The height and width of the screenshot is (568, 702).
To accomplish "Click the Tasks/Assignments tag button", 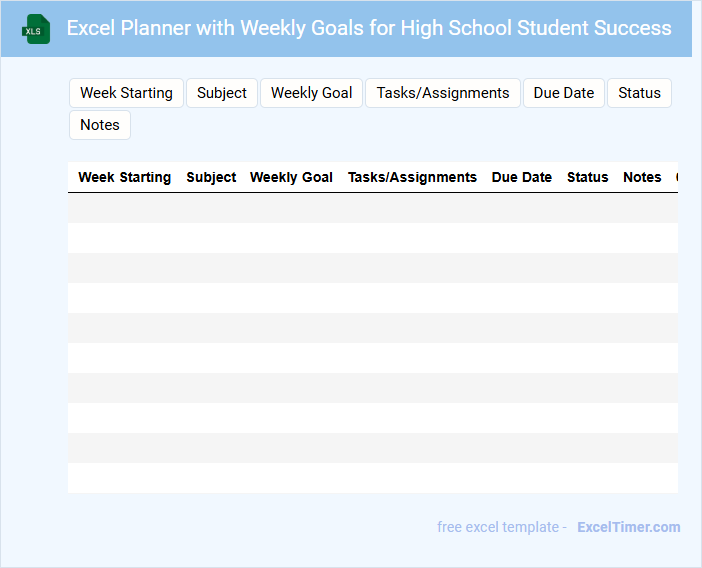I will click(x=443, y=93).
